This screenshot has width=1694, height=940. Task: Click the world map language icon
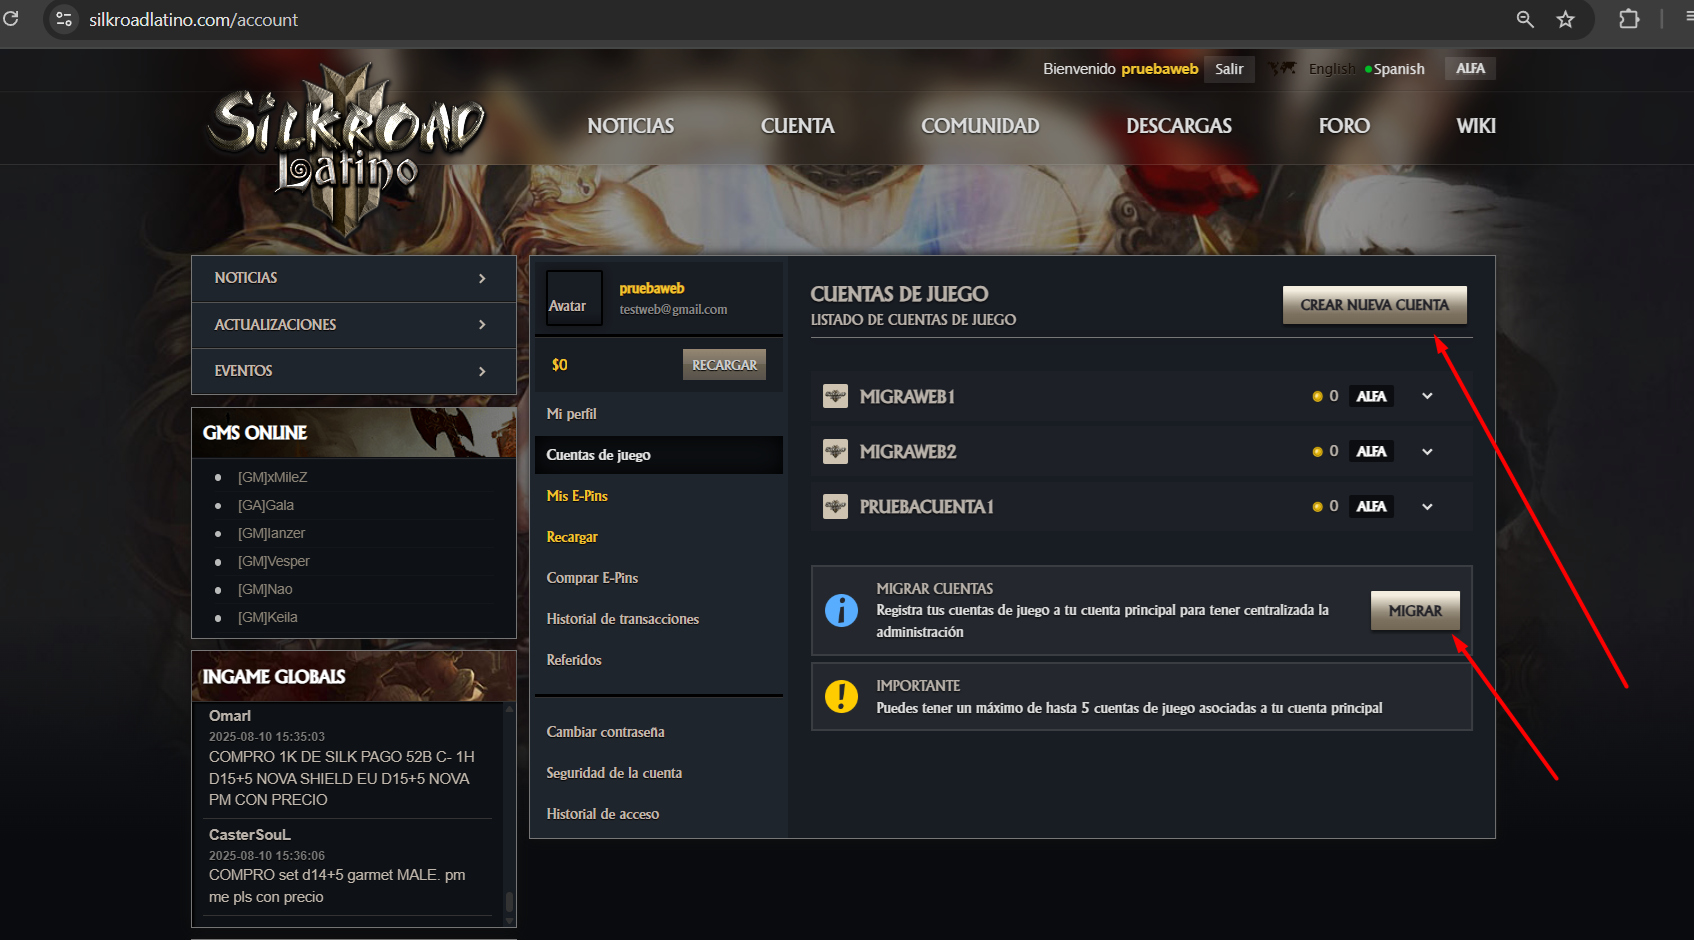(x=1282, y=68)
